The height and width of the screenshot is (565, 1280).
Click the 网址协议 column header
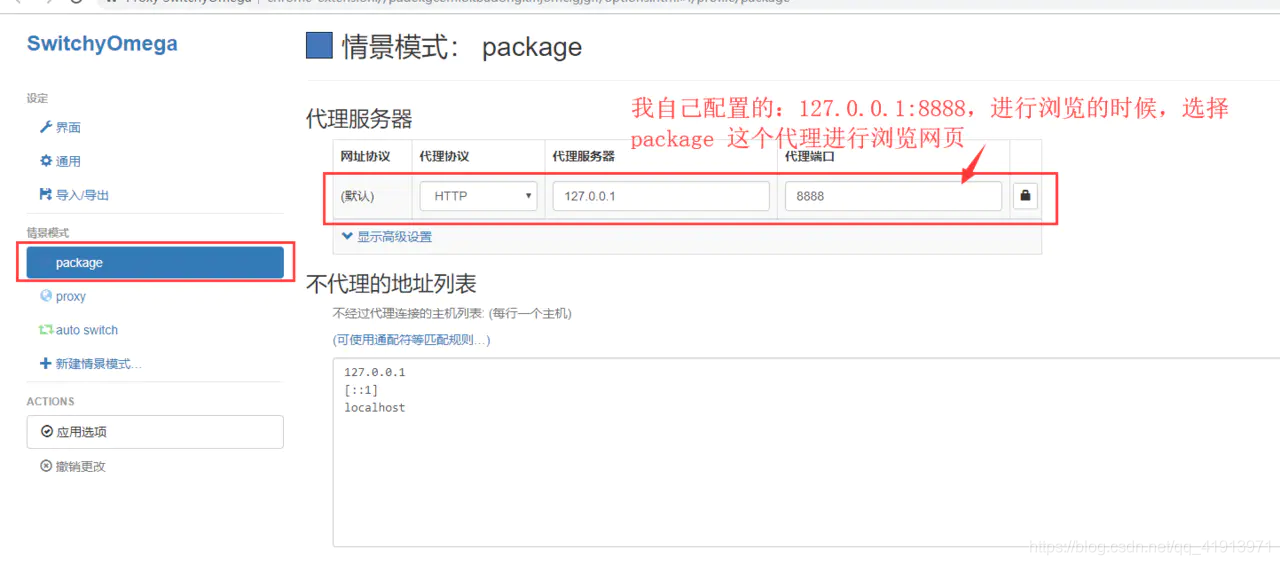(364, 157)
